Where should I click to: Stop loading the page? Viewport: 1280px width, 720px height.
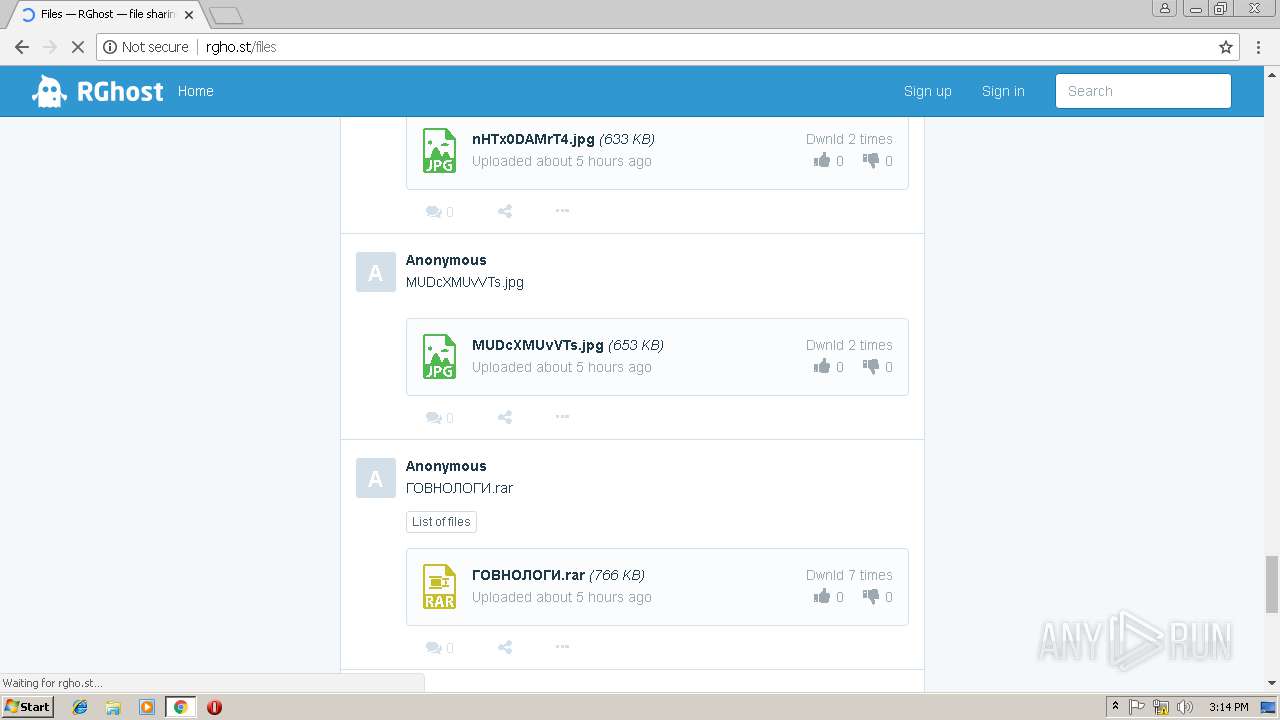pyautogui.click(x=77, y=47)
